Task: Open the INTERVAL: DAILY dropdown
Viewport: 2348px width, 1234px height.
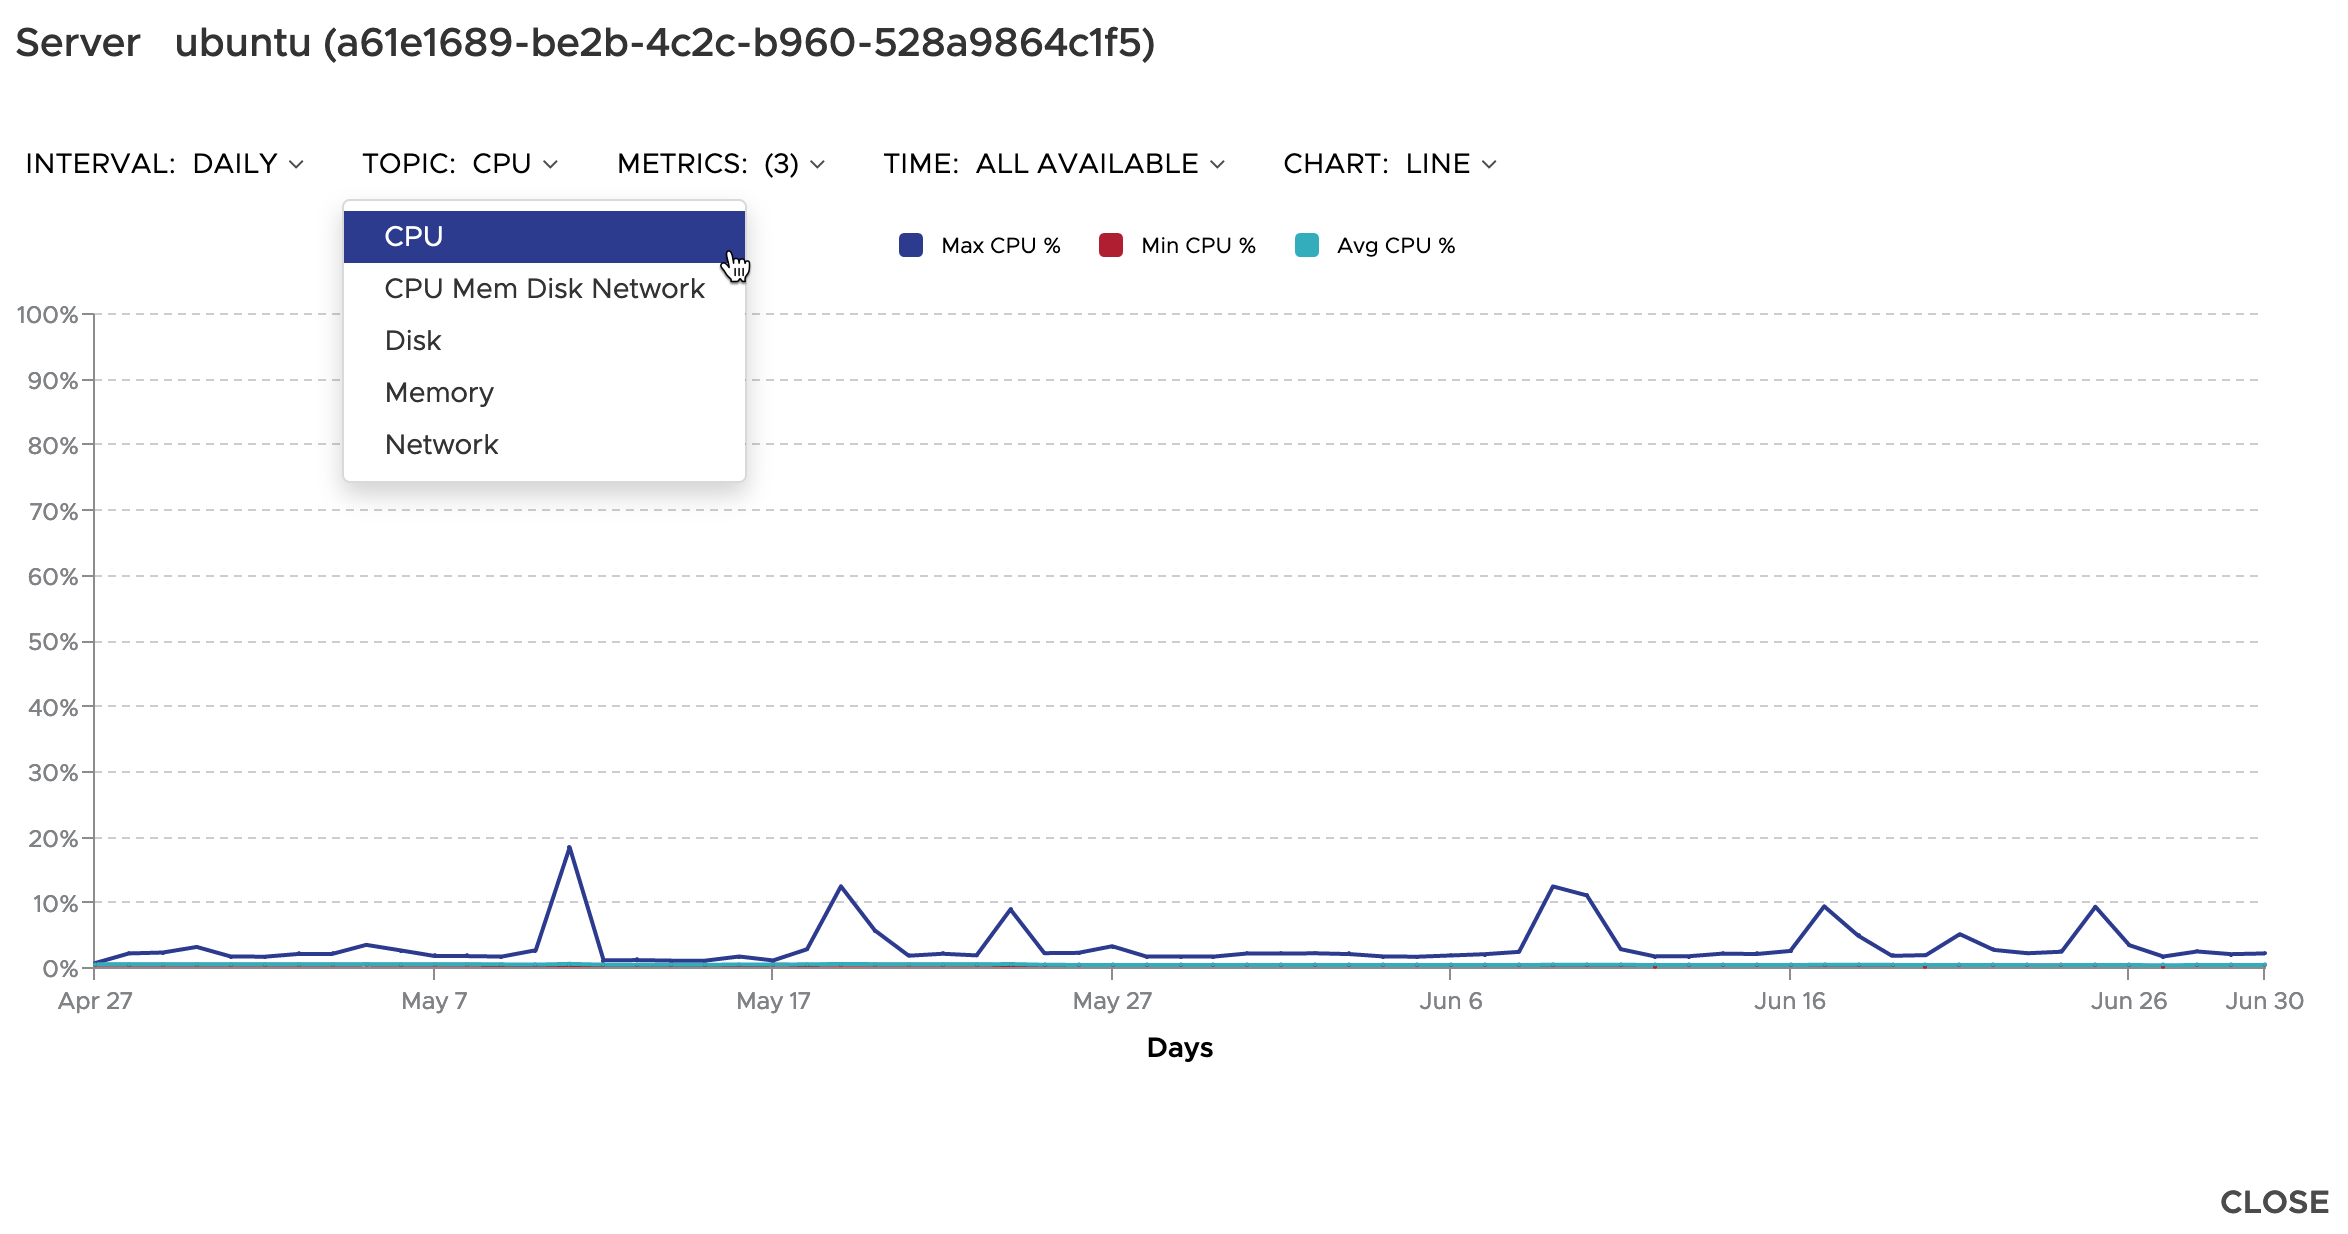Action: 164,163
